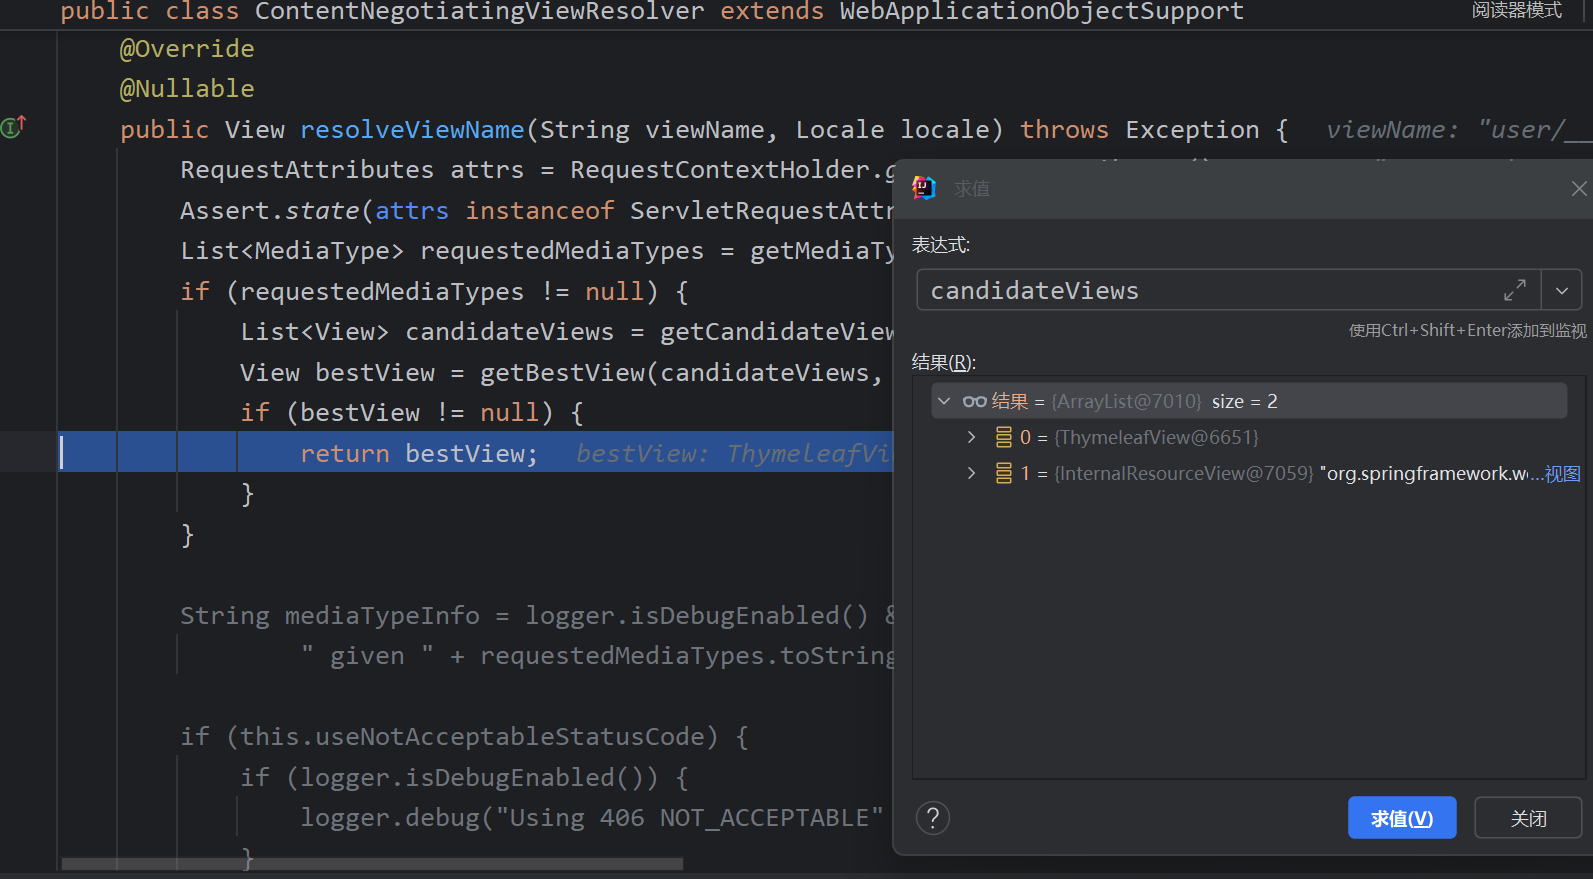This screenshot has width=1593, height=879.
Task: Click the highlighted 'return bestView;' line
Action: click(x=419, y=453)
